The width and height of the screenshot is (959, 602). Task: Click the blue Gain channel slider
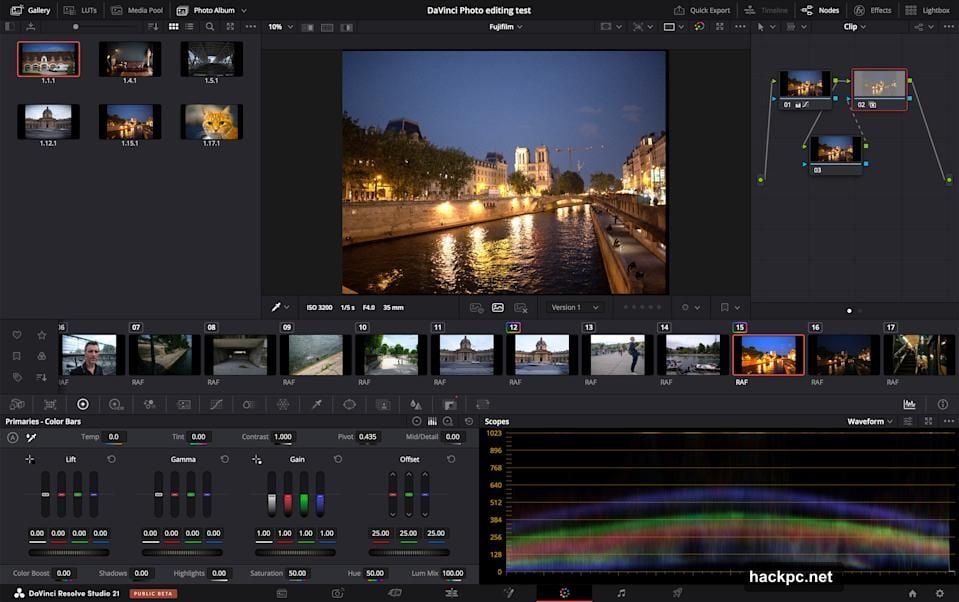coord(320,498)
